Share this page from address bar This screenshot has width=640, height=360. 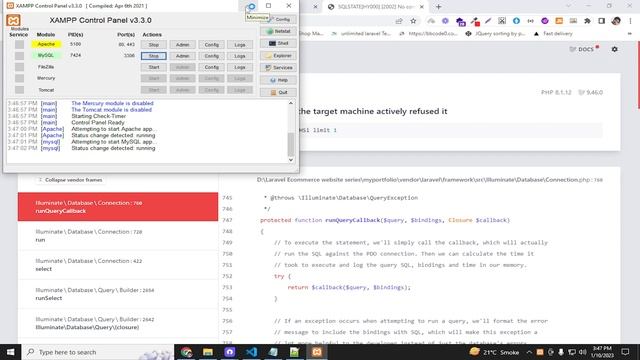[399, 21]
